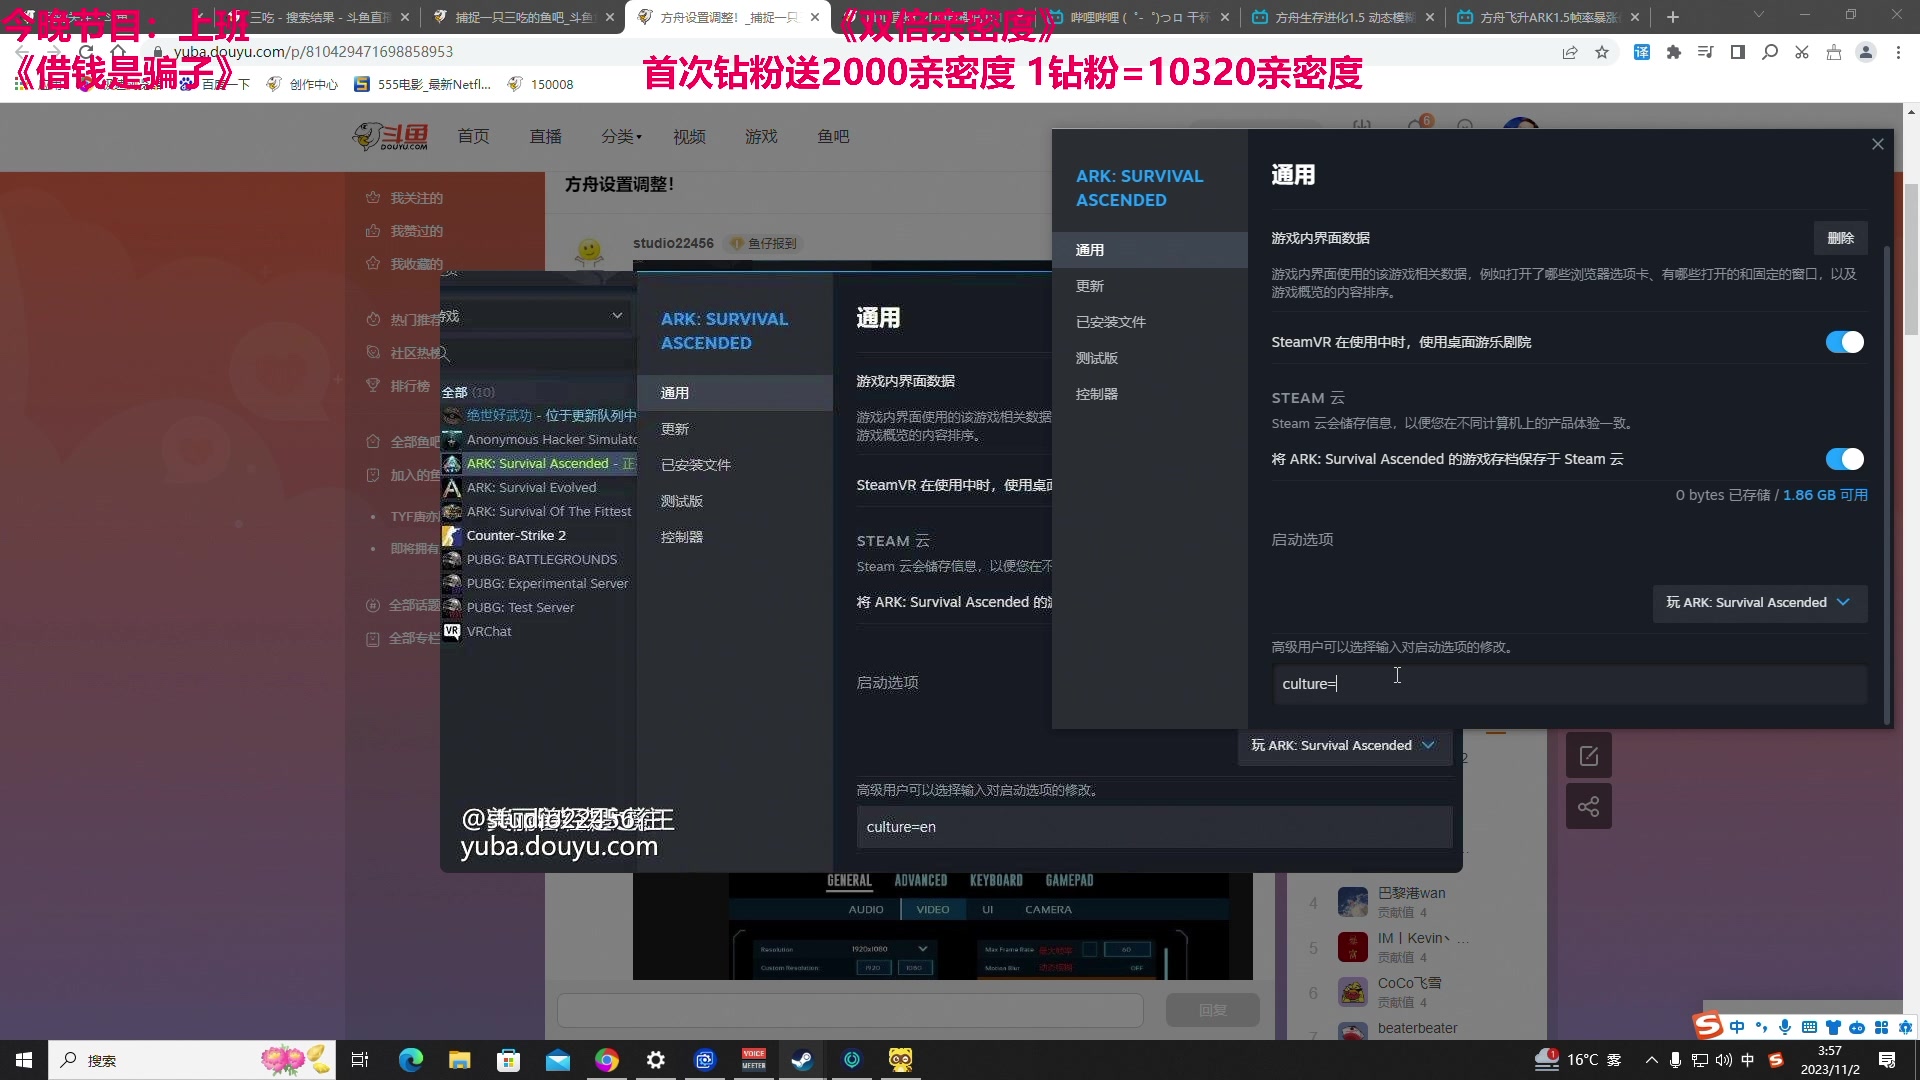Screen dimensions: 1920x1080
Task: Switch Chinese/English input via 中 in taskbar
Action: [1737, 1027]
